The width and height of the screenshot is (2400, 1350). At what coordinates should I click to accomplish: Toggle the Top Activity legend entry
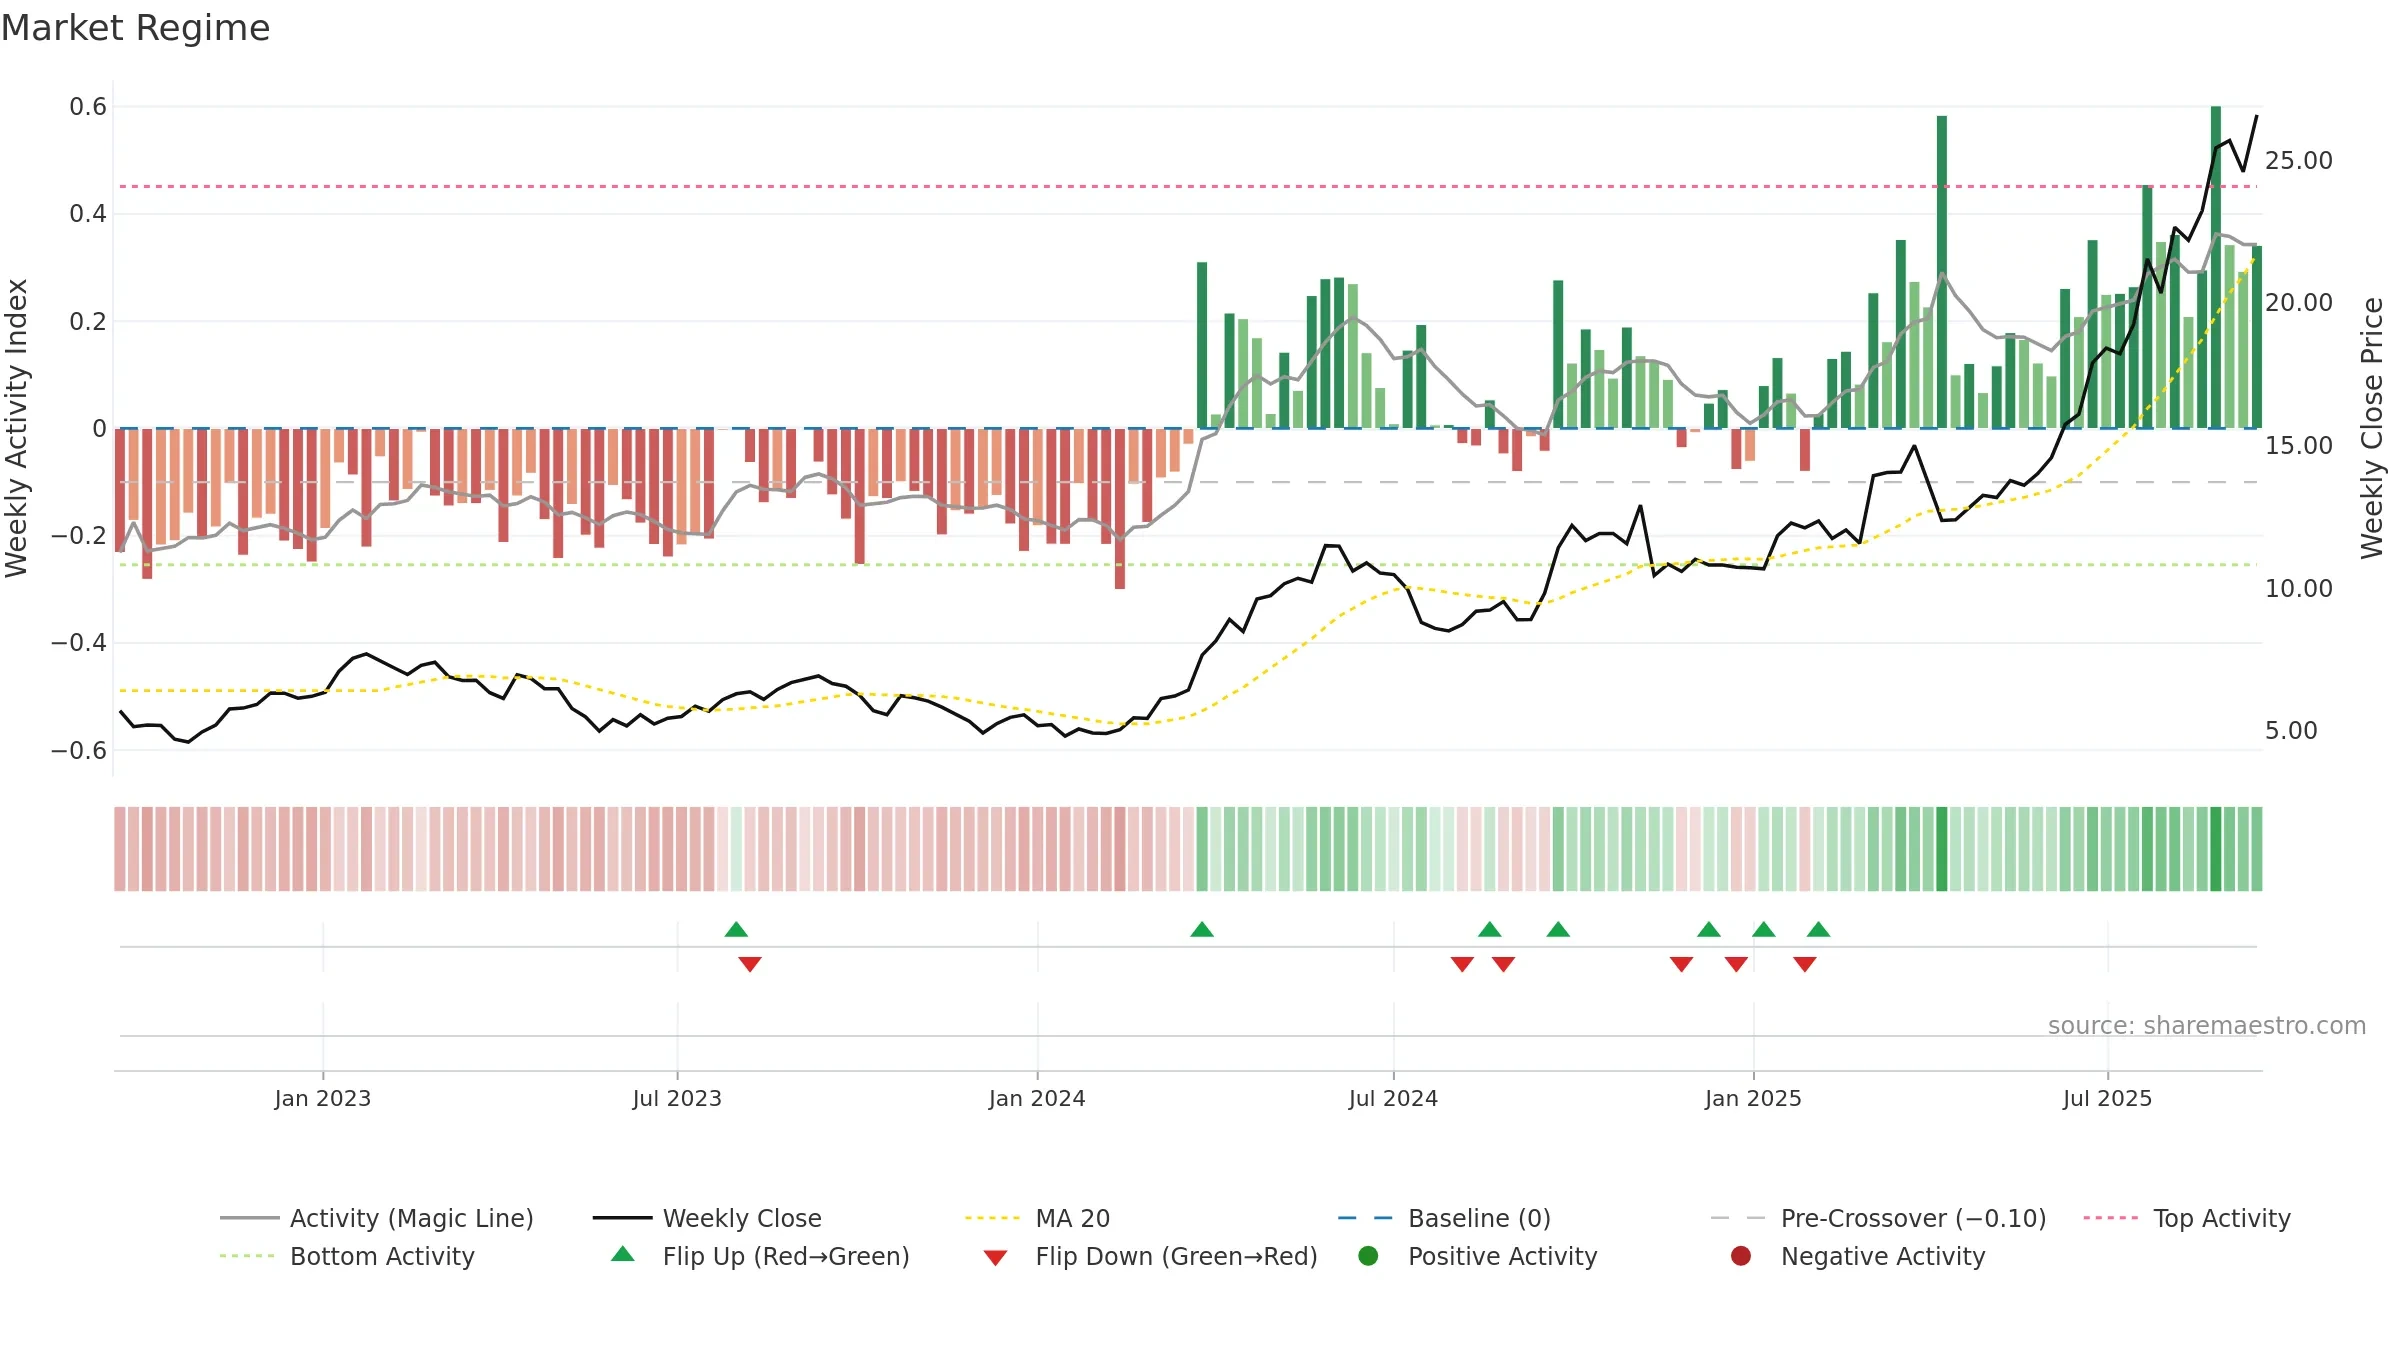pyautogui.click(x=2187, y=1218)
